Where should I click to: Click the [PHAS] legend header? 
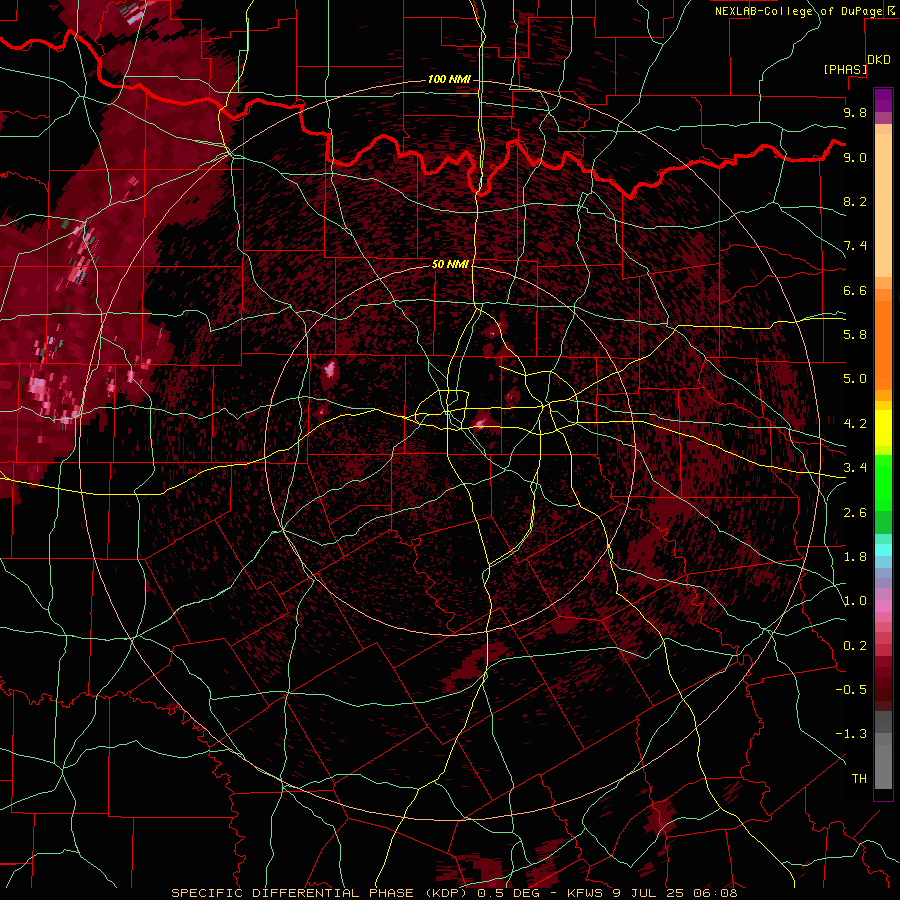(x=845, y=69)
